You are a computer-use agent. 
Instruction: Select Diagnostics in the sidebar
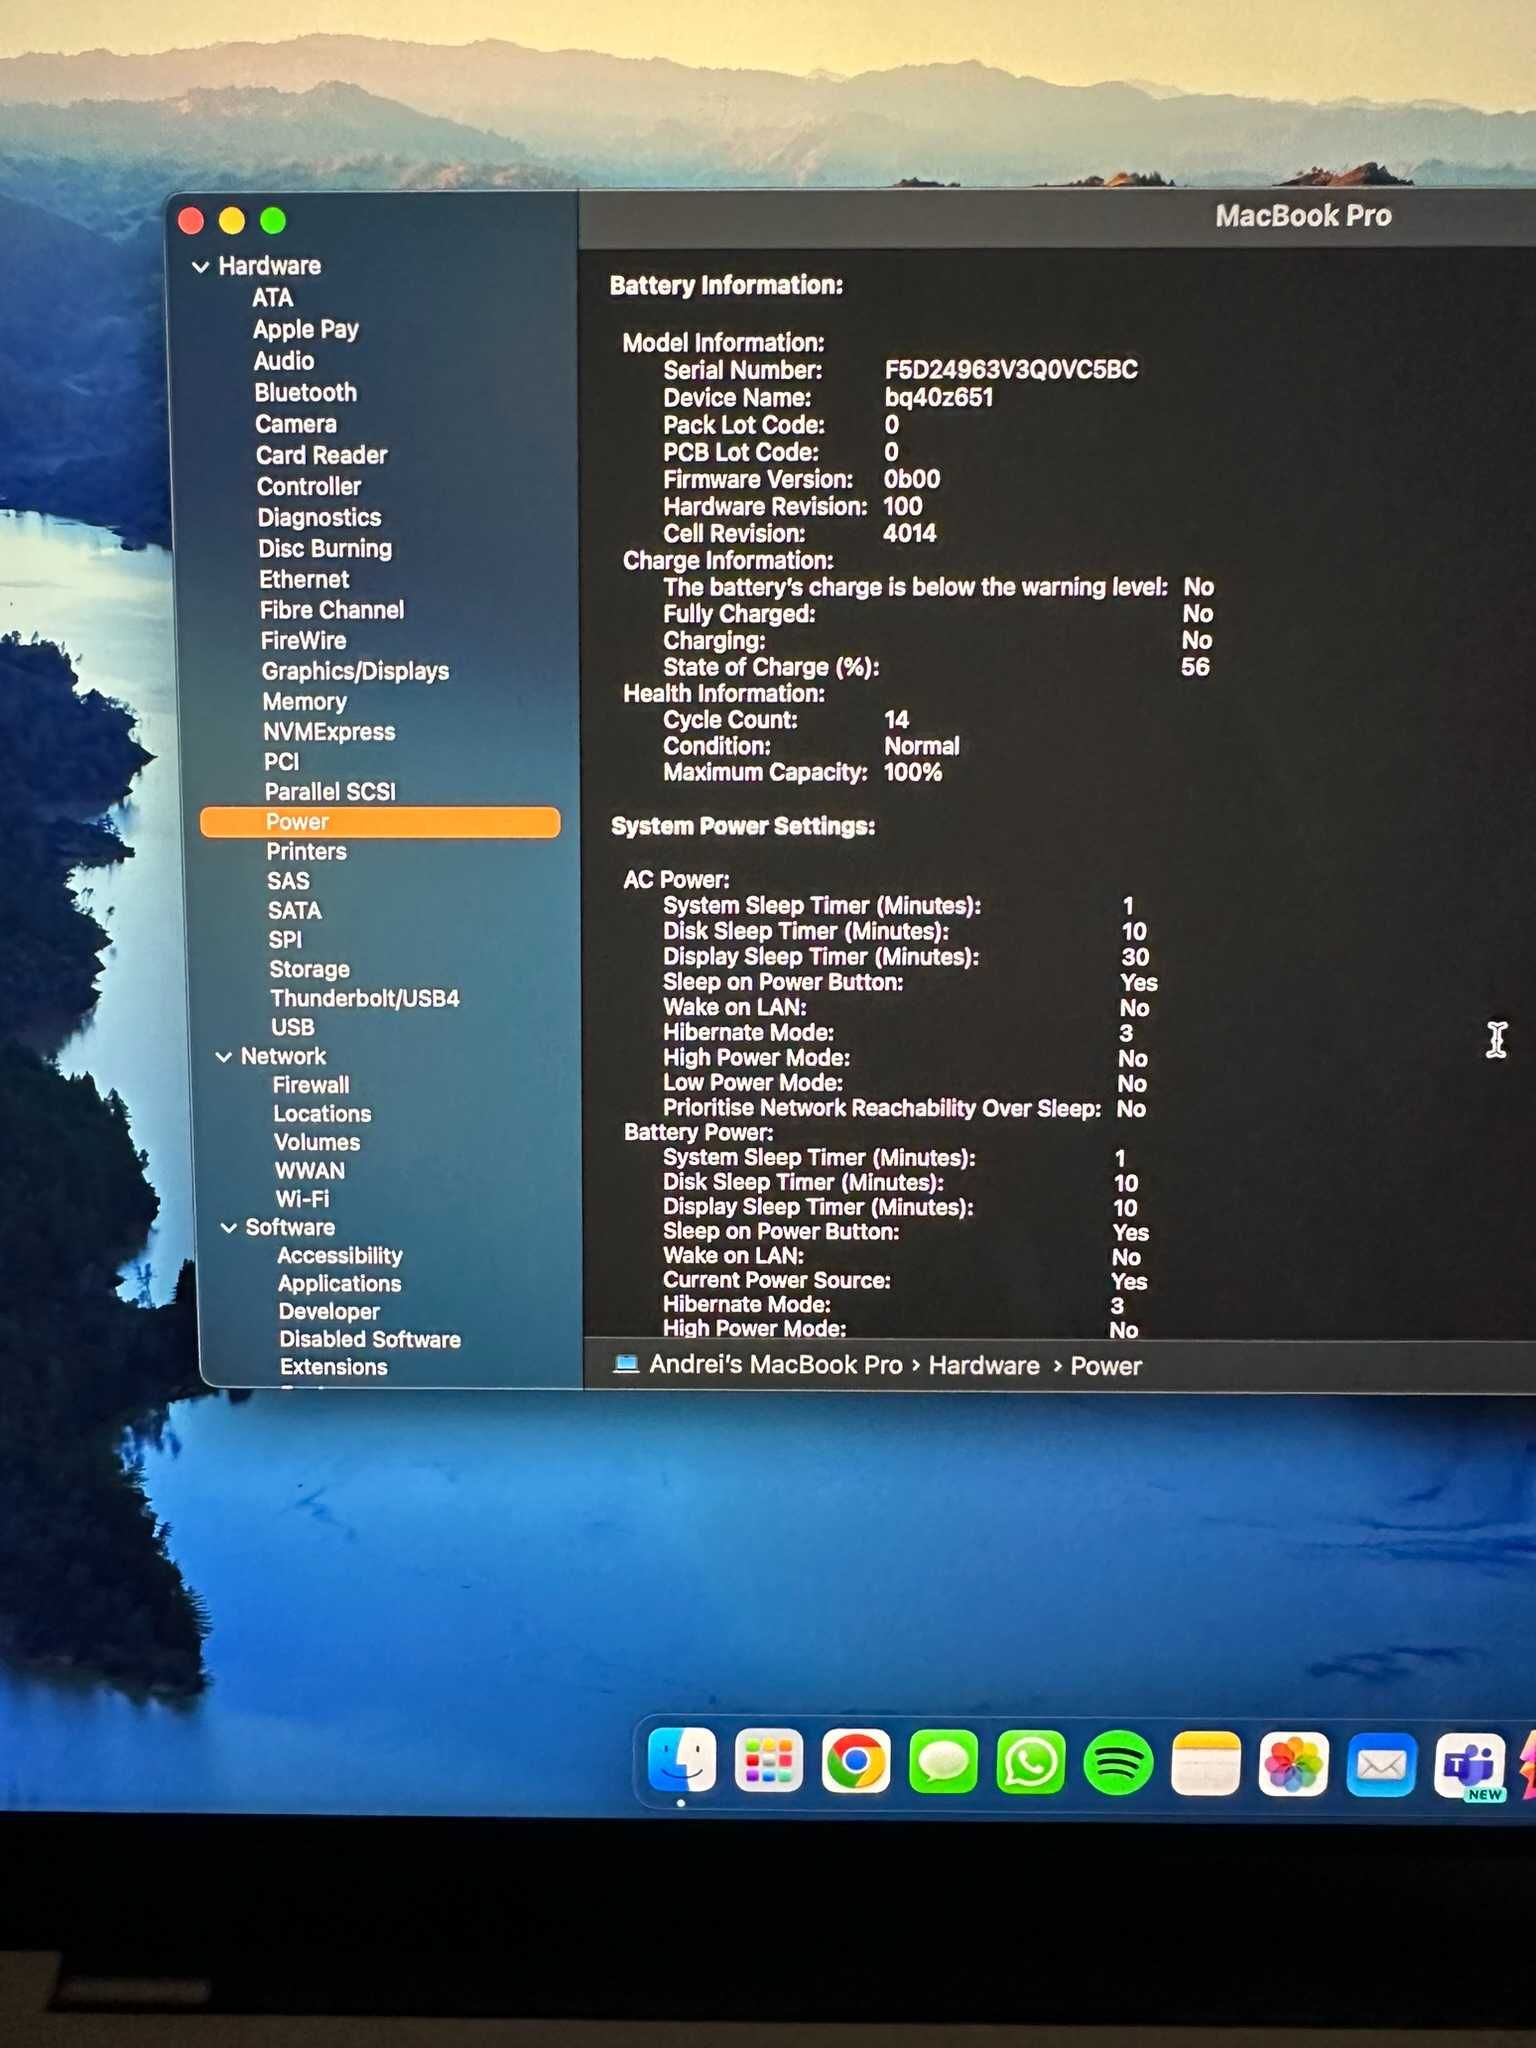pos(319,517)
